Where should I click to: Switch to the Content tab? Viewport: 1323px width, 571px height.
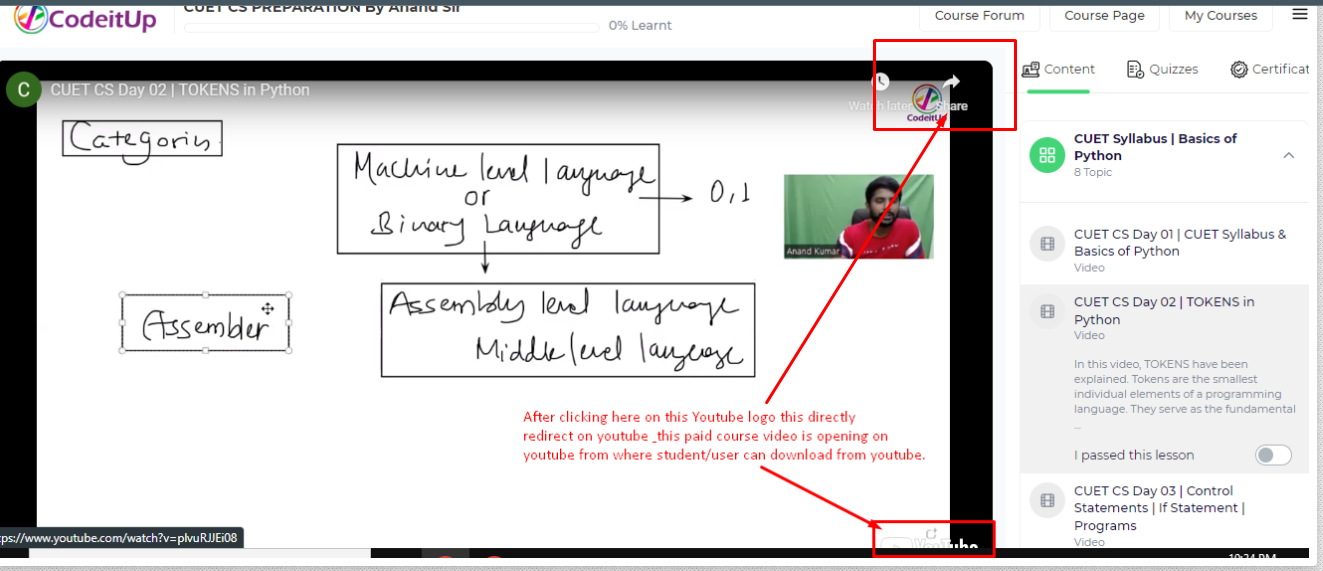click(1058, 69)
